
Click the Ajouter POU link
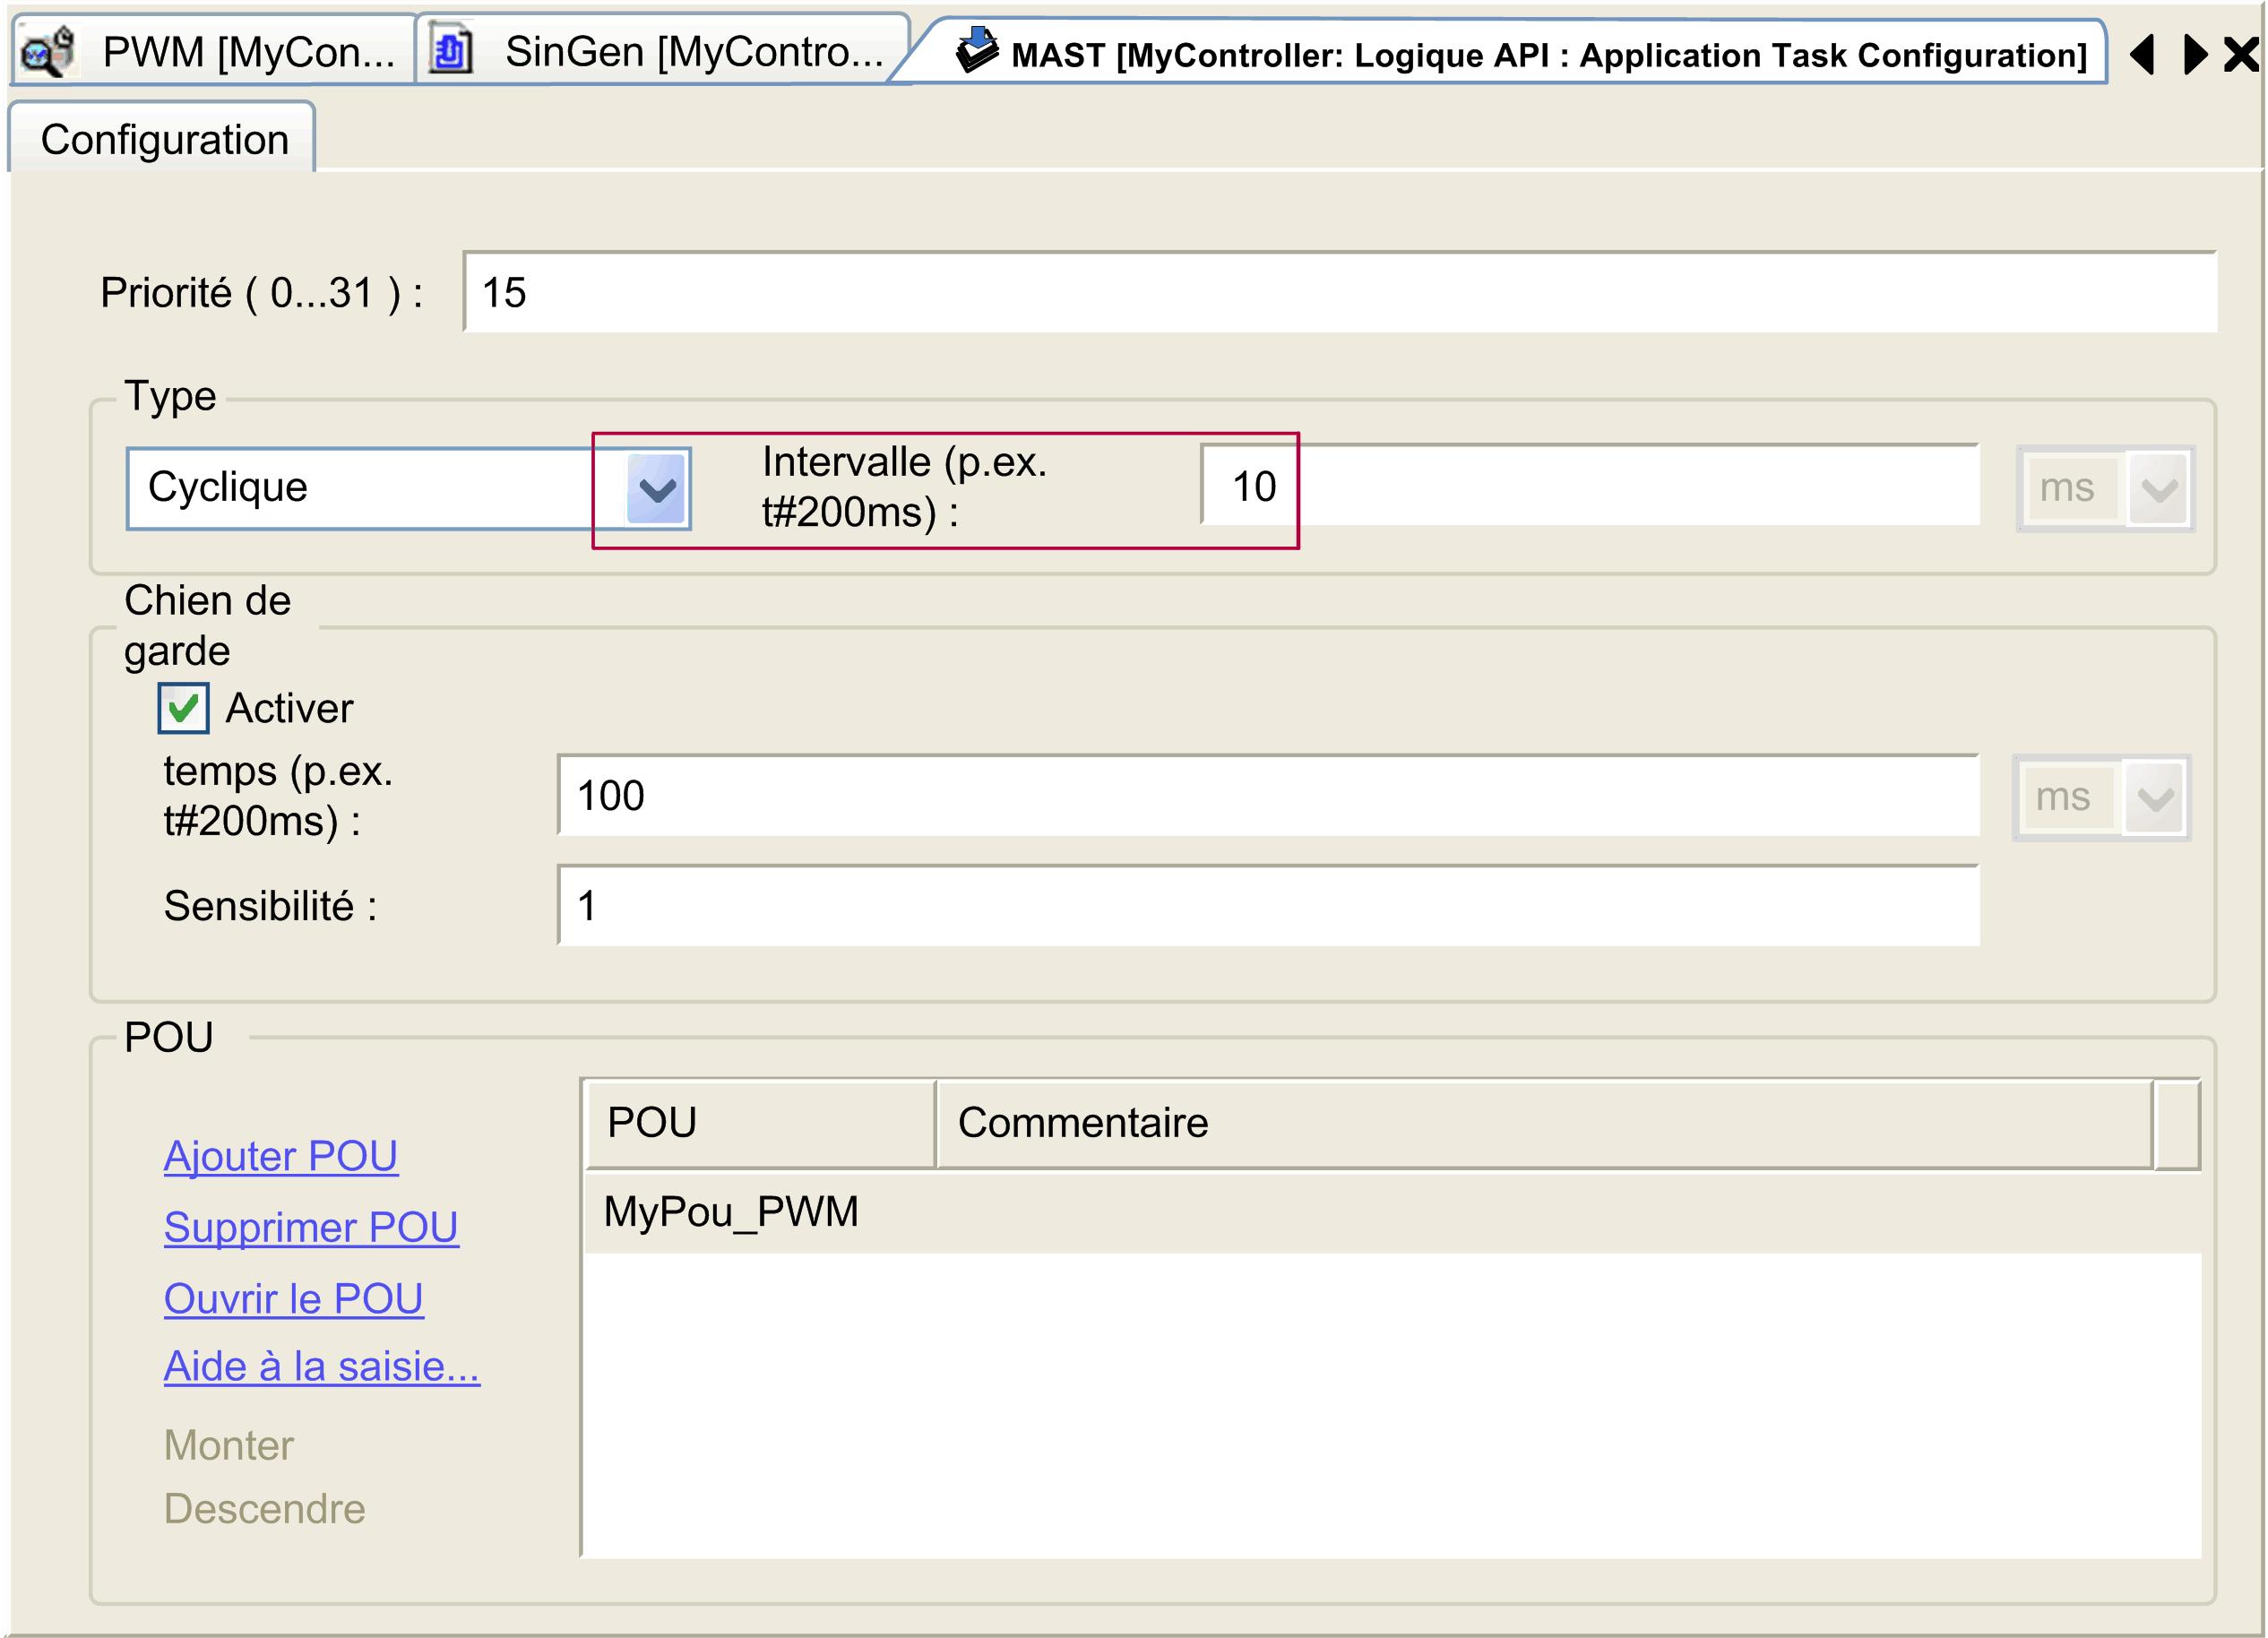(281, 1156)
